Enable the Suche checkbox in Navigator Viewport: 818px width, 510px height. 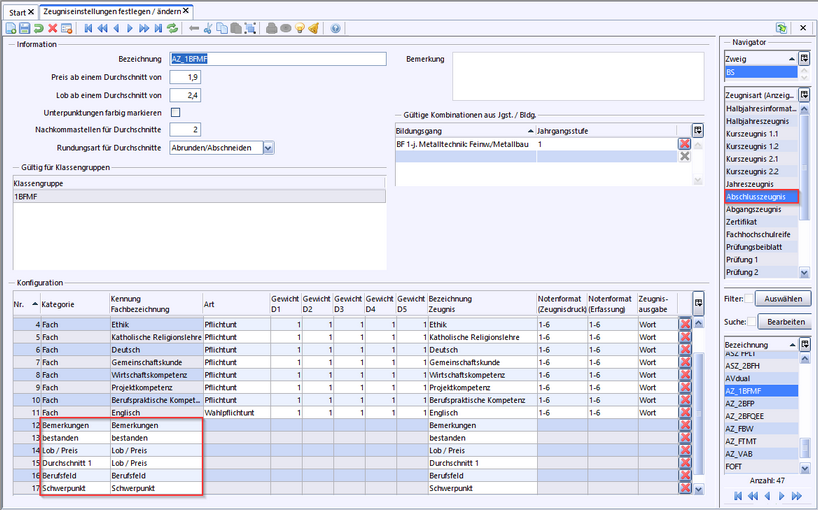pyautogui.click(x=749, y=322)
